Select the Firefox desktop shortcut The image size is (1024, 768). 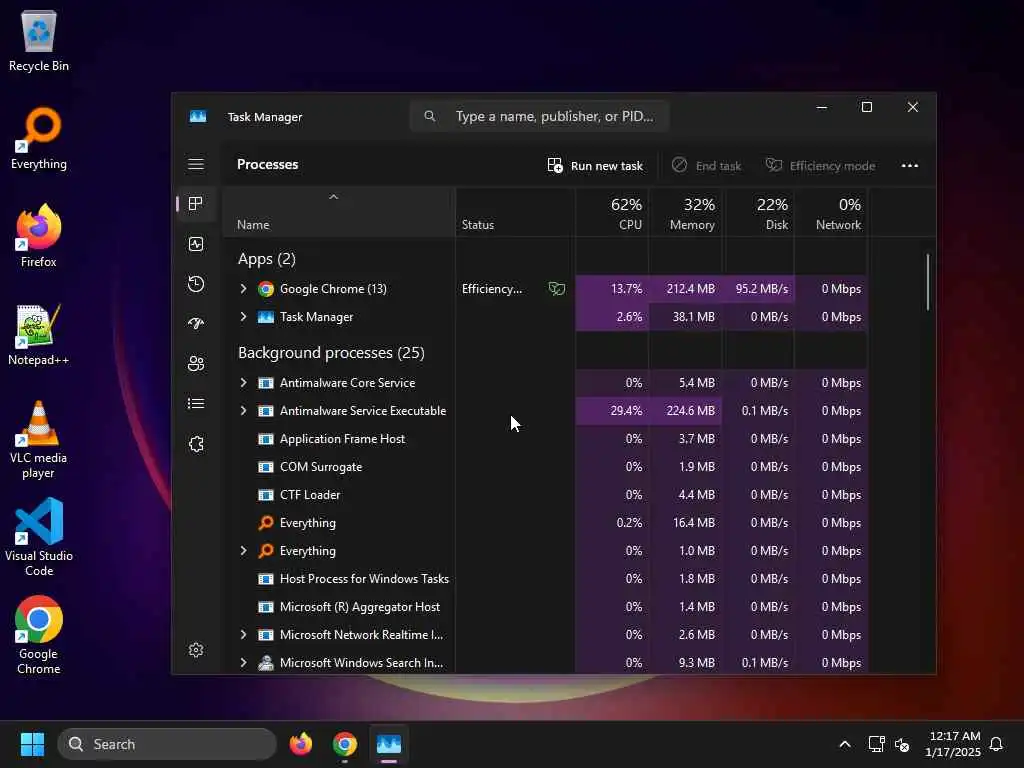39,236
